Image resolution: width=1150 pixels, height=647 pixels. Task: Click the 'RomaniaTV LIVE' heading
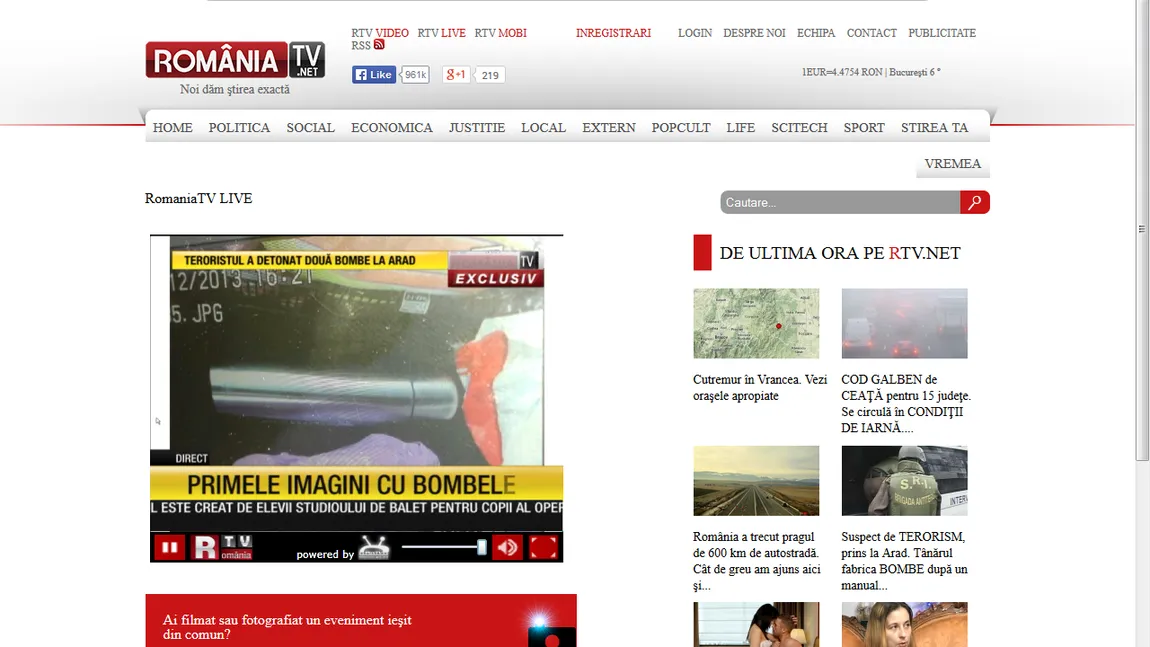point(198,198)
